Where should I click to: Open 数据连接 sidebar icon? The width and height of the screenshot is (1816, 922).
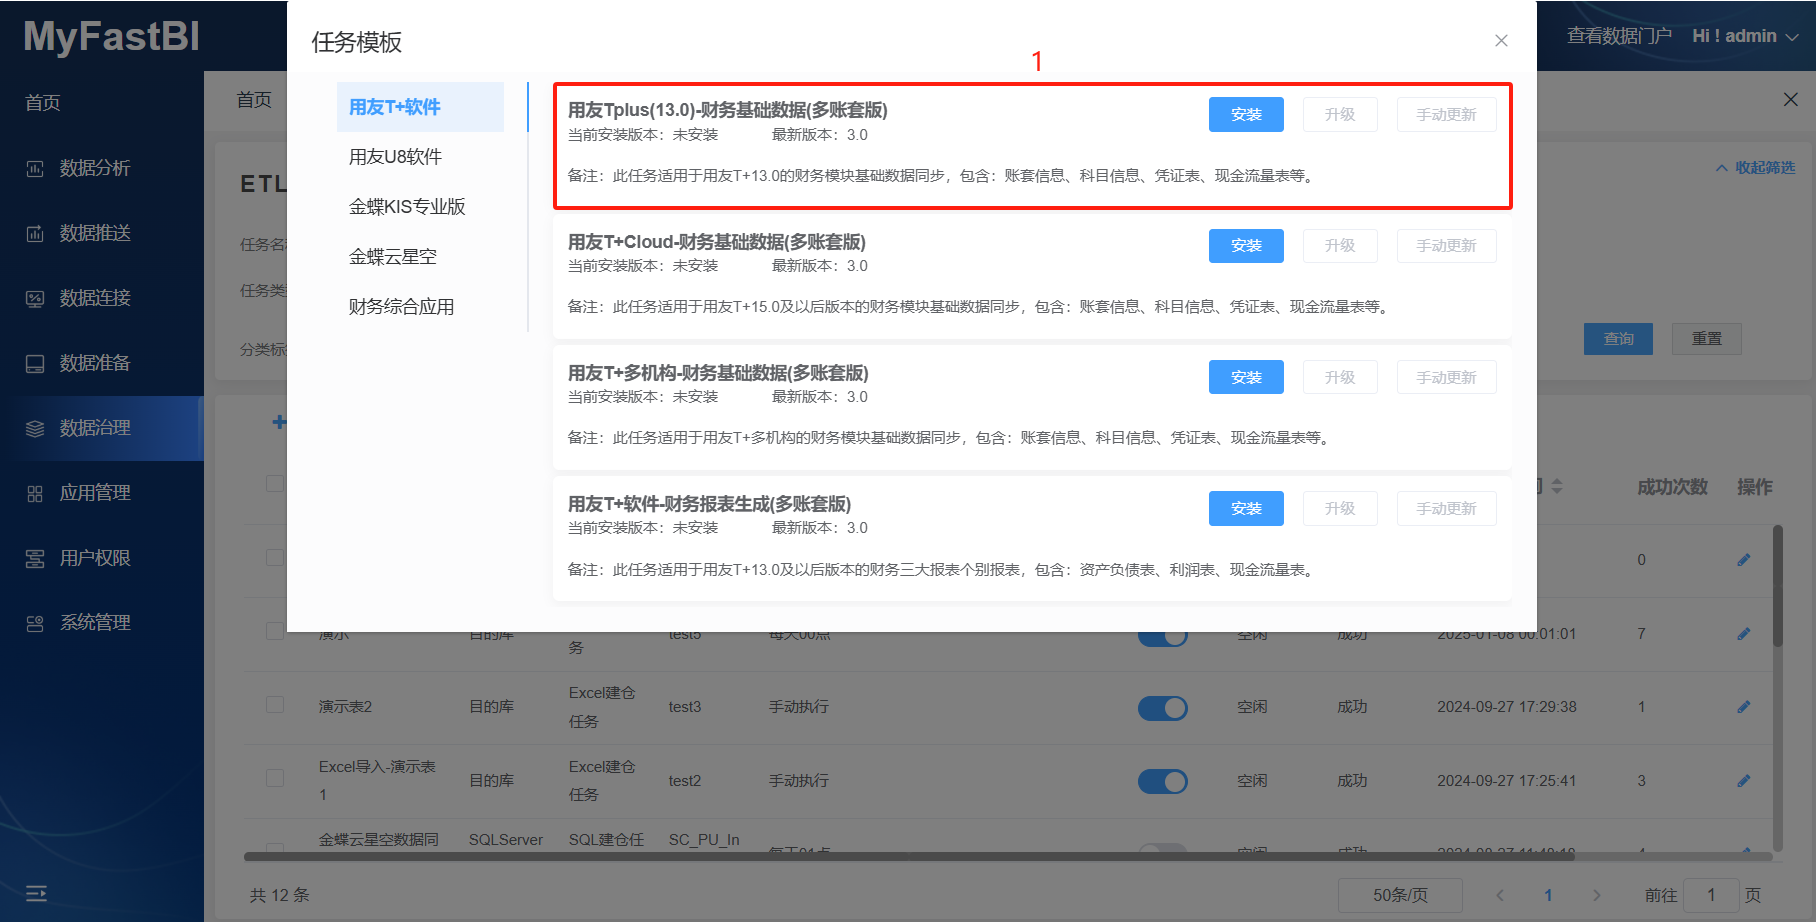[x=35, y=299]
